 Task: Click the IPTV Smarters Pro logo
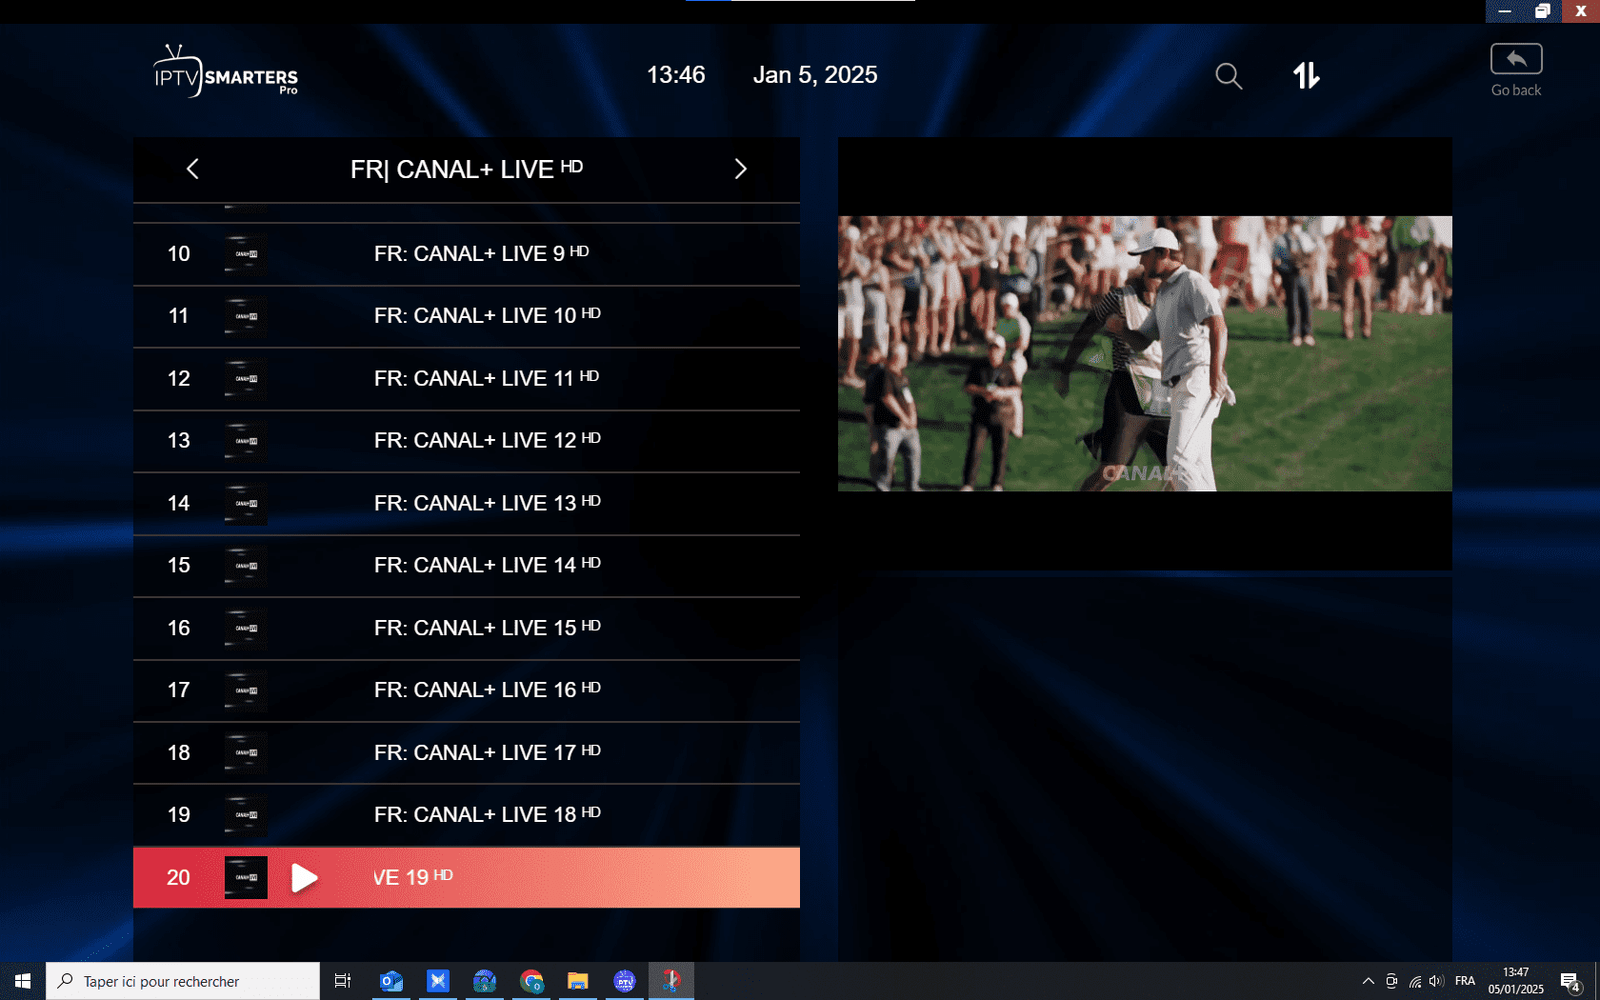pos(225,70)
